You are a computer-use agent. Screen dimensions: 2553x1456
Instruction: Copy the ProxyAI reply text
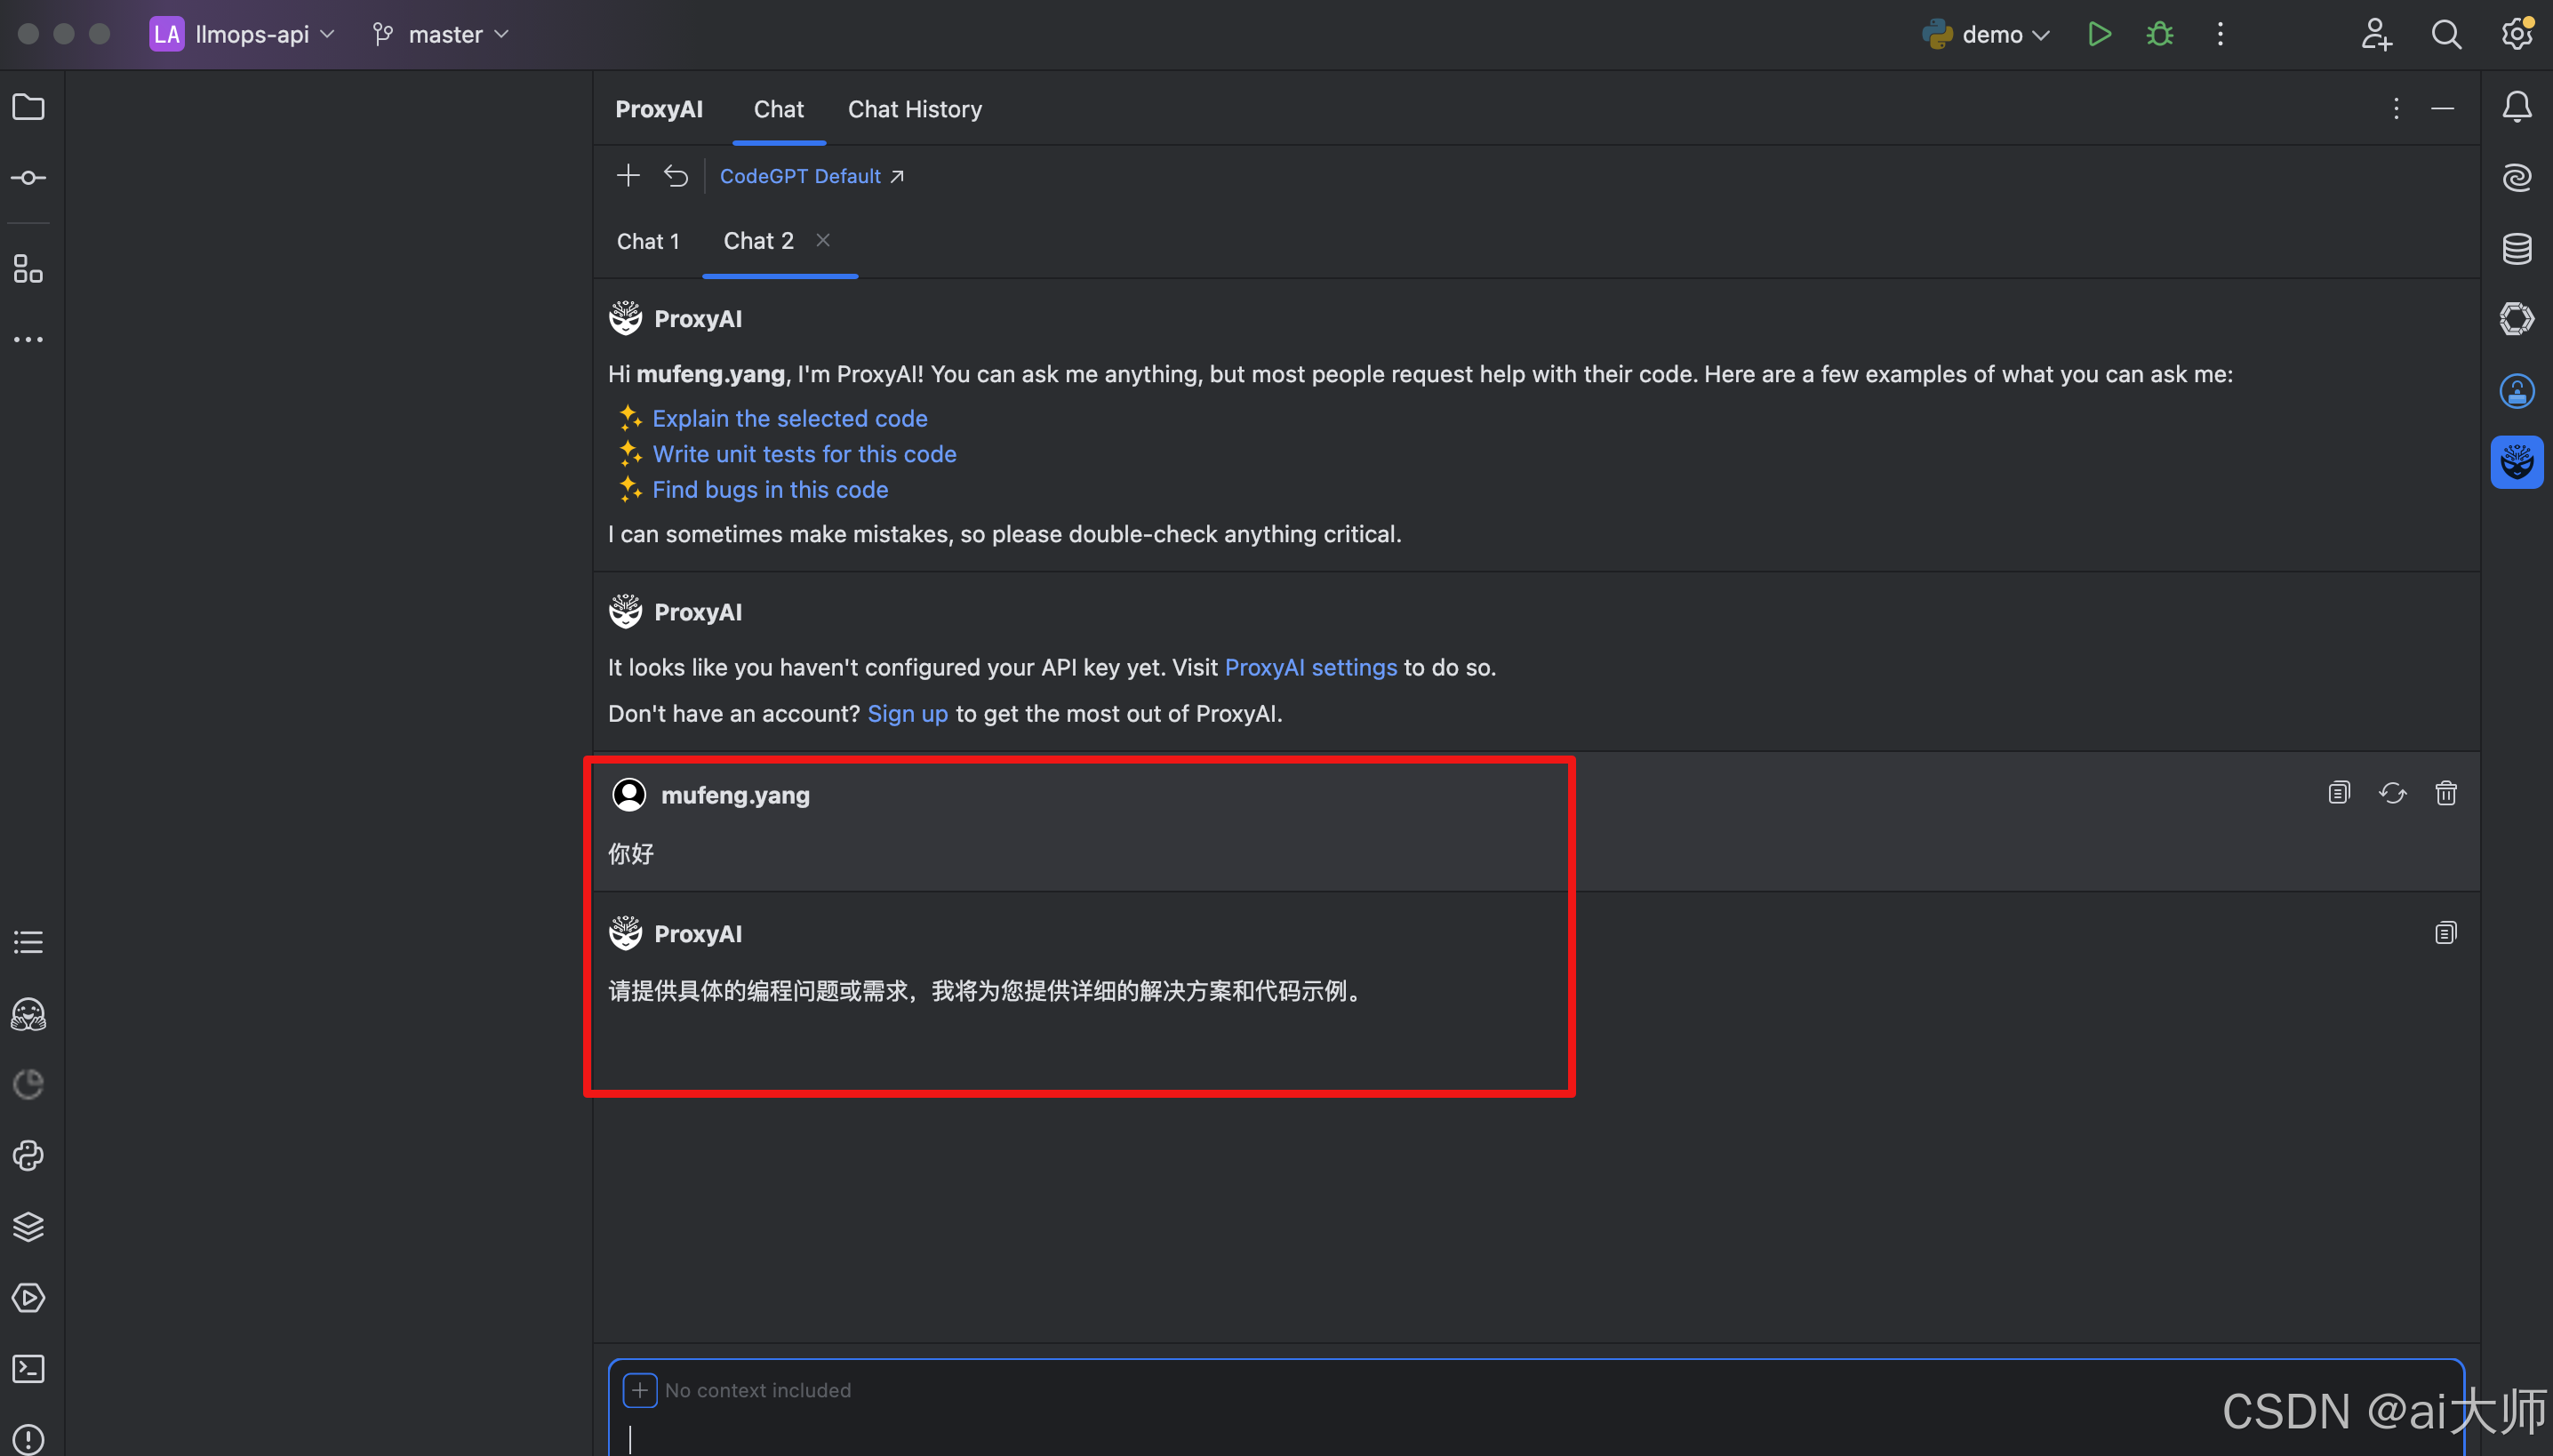click(x=2445, y=933)
